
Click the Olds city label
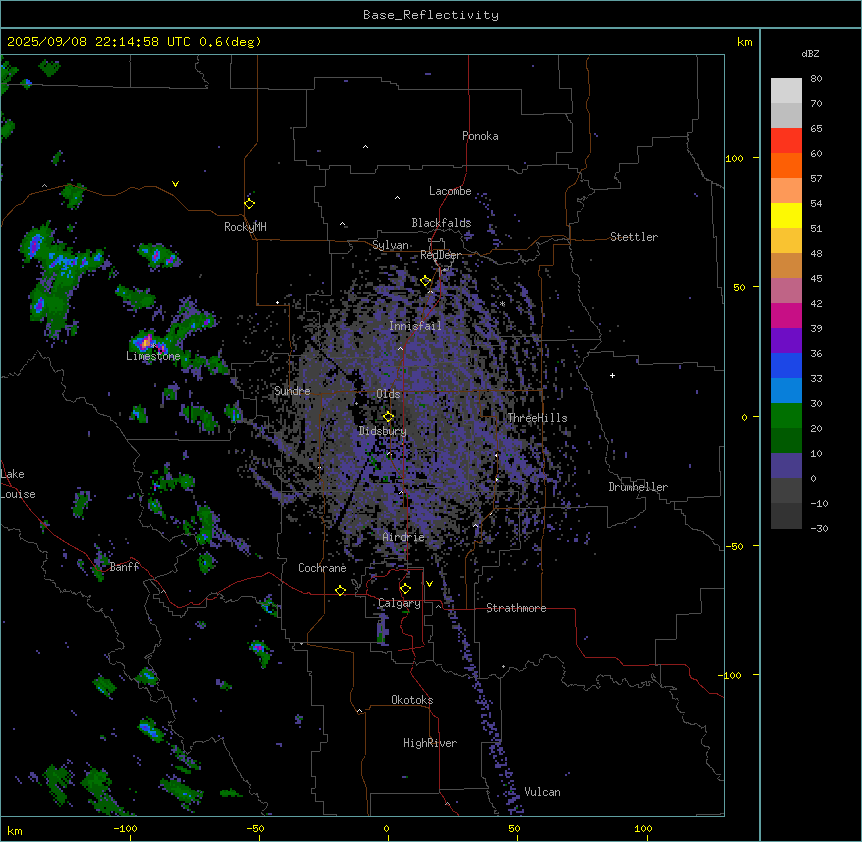[x=388, y=394]
